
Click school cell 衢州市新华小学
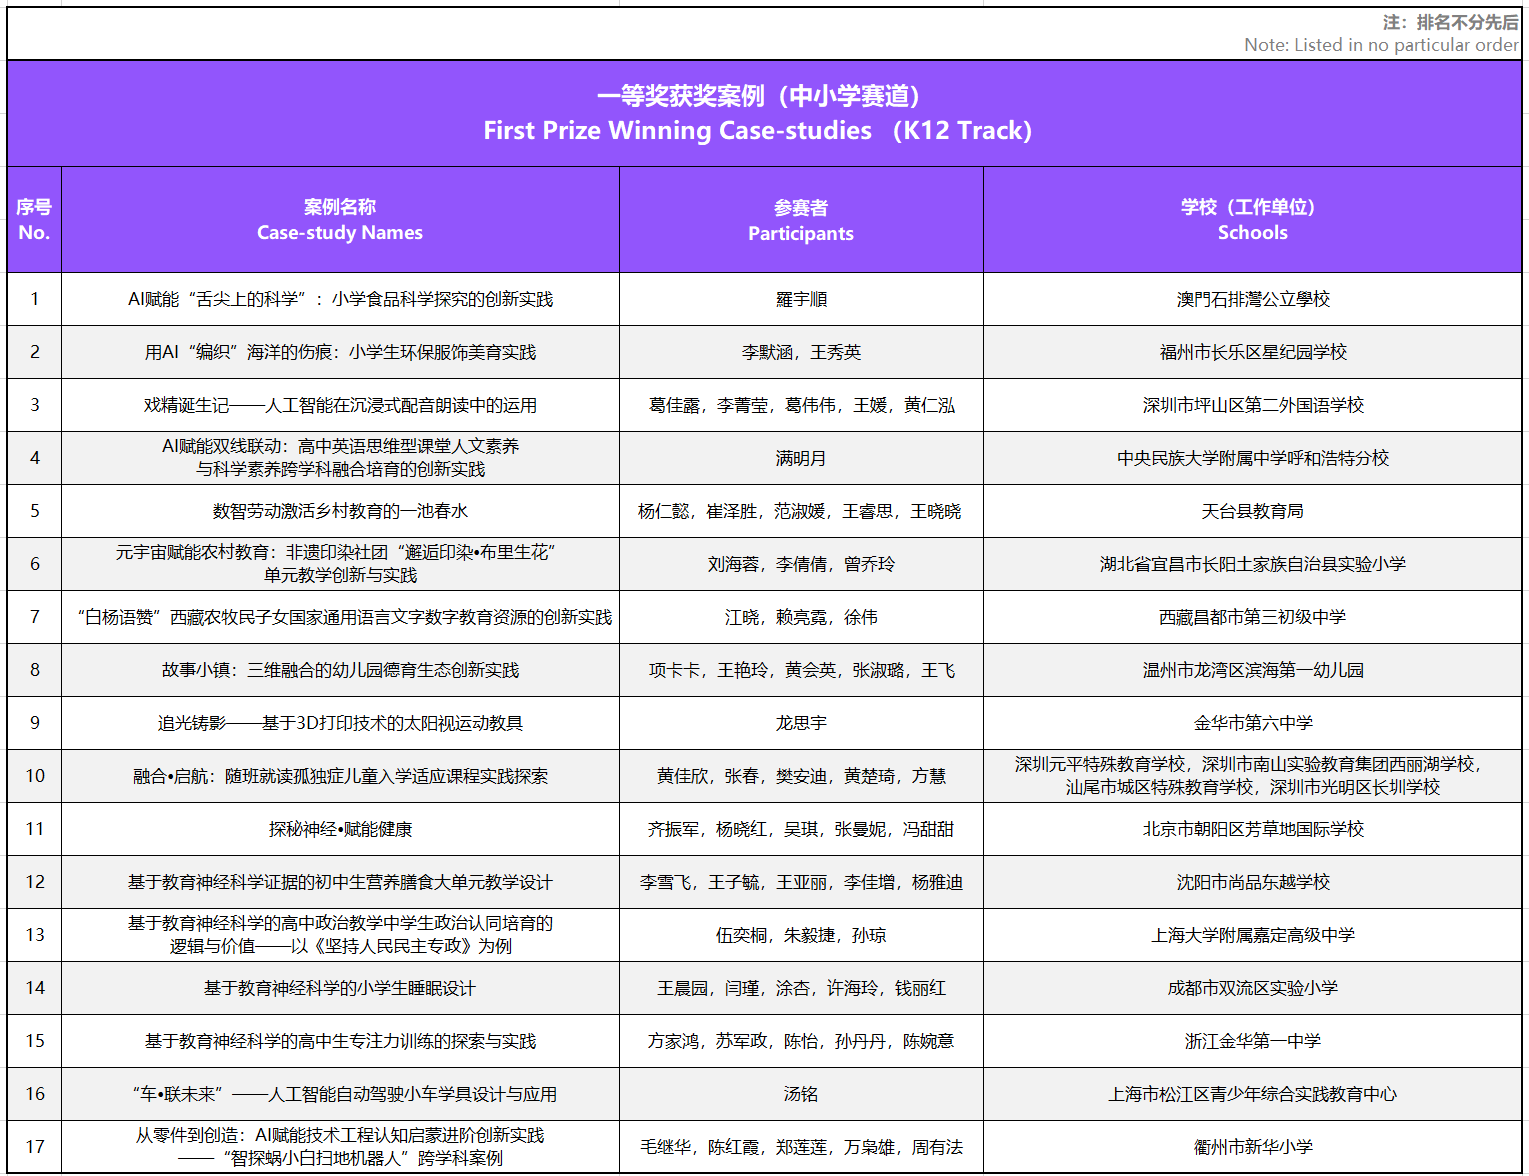coord(1252,1147)
